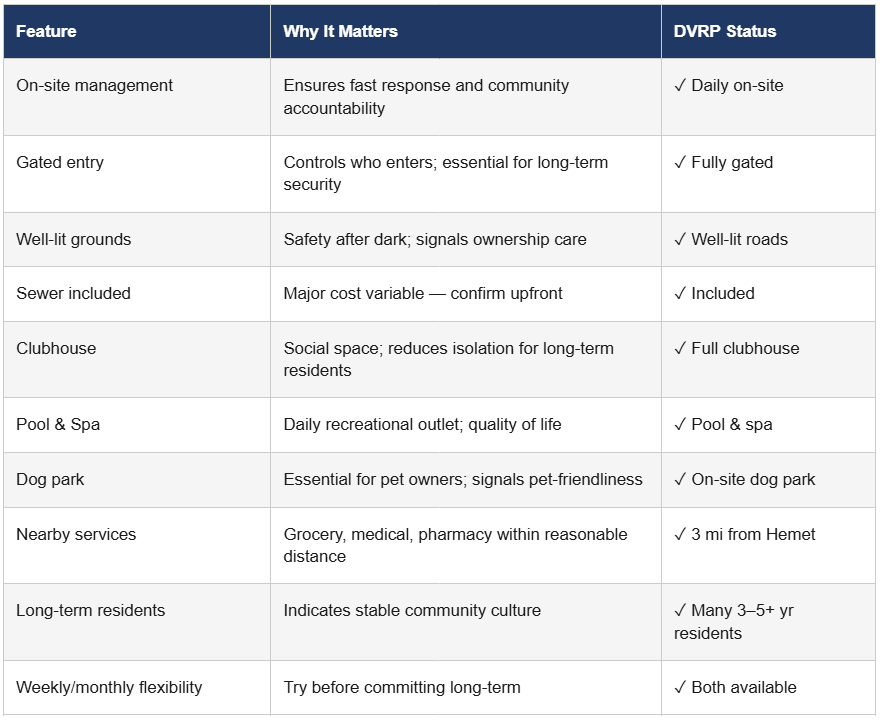The height and width of the screenshot is (720, 880).
Task: Click the DVRP Status column header
Action: pyautogui.click(x=725, y=31)
